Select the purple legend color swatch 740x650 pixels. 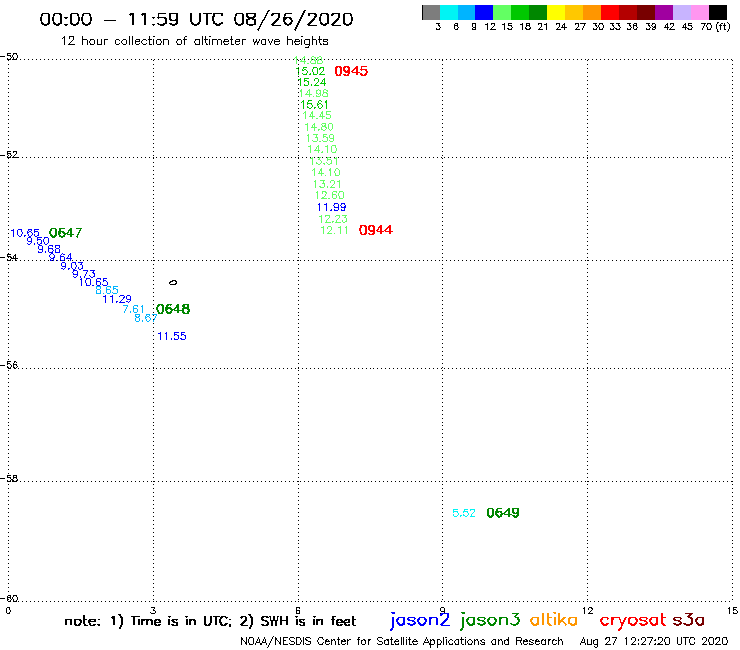click(x=664, y=12)
